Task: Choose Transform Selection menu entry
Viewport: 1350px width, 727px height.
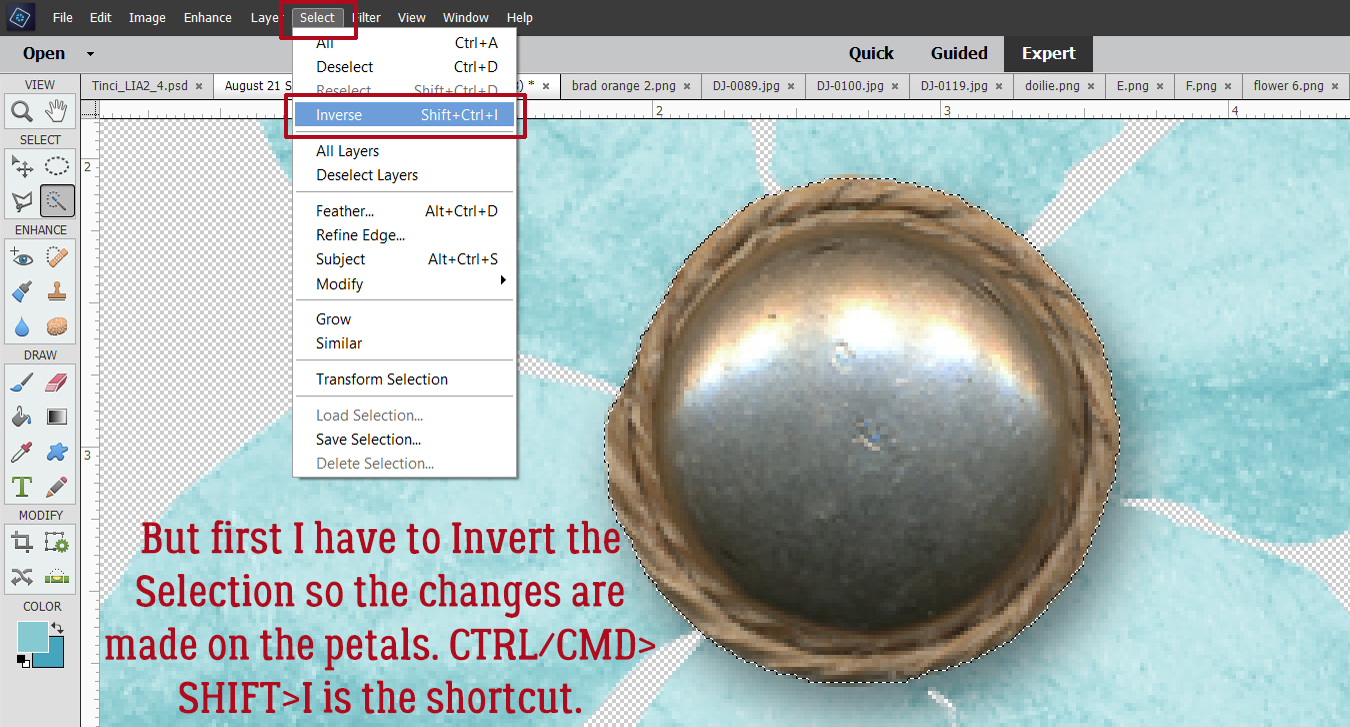Action: [x=404, y=379]
